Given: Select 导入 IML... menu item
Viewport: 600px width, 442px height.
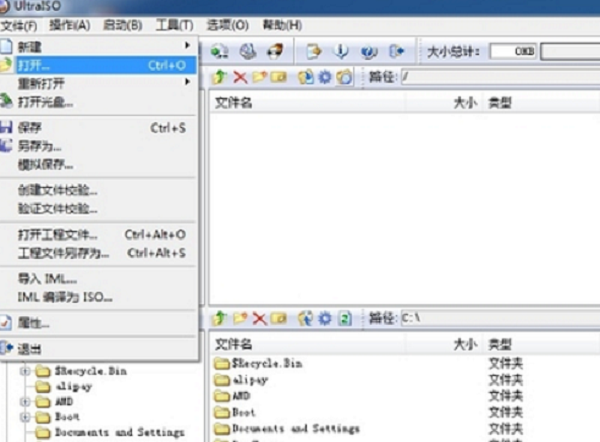Looking at the screenshot, I should tap(99, 279).
